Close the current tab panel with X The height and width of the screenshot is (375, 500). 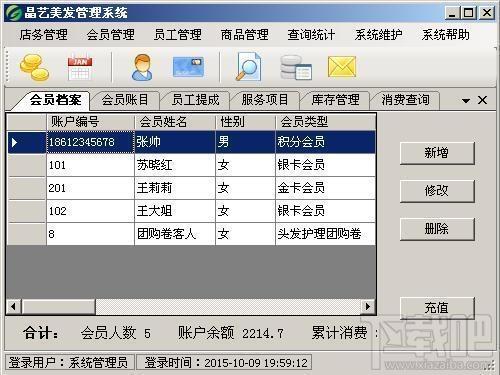(482, 100)
